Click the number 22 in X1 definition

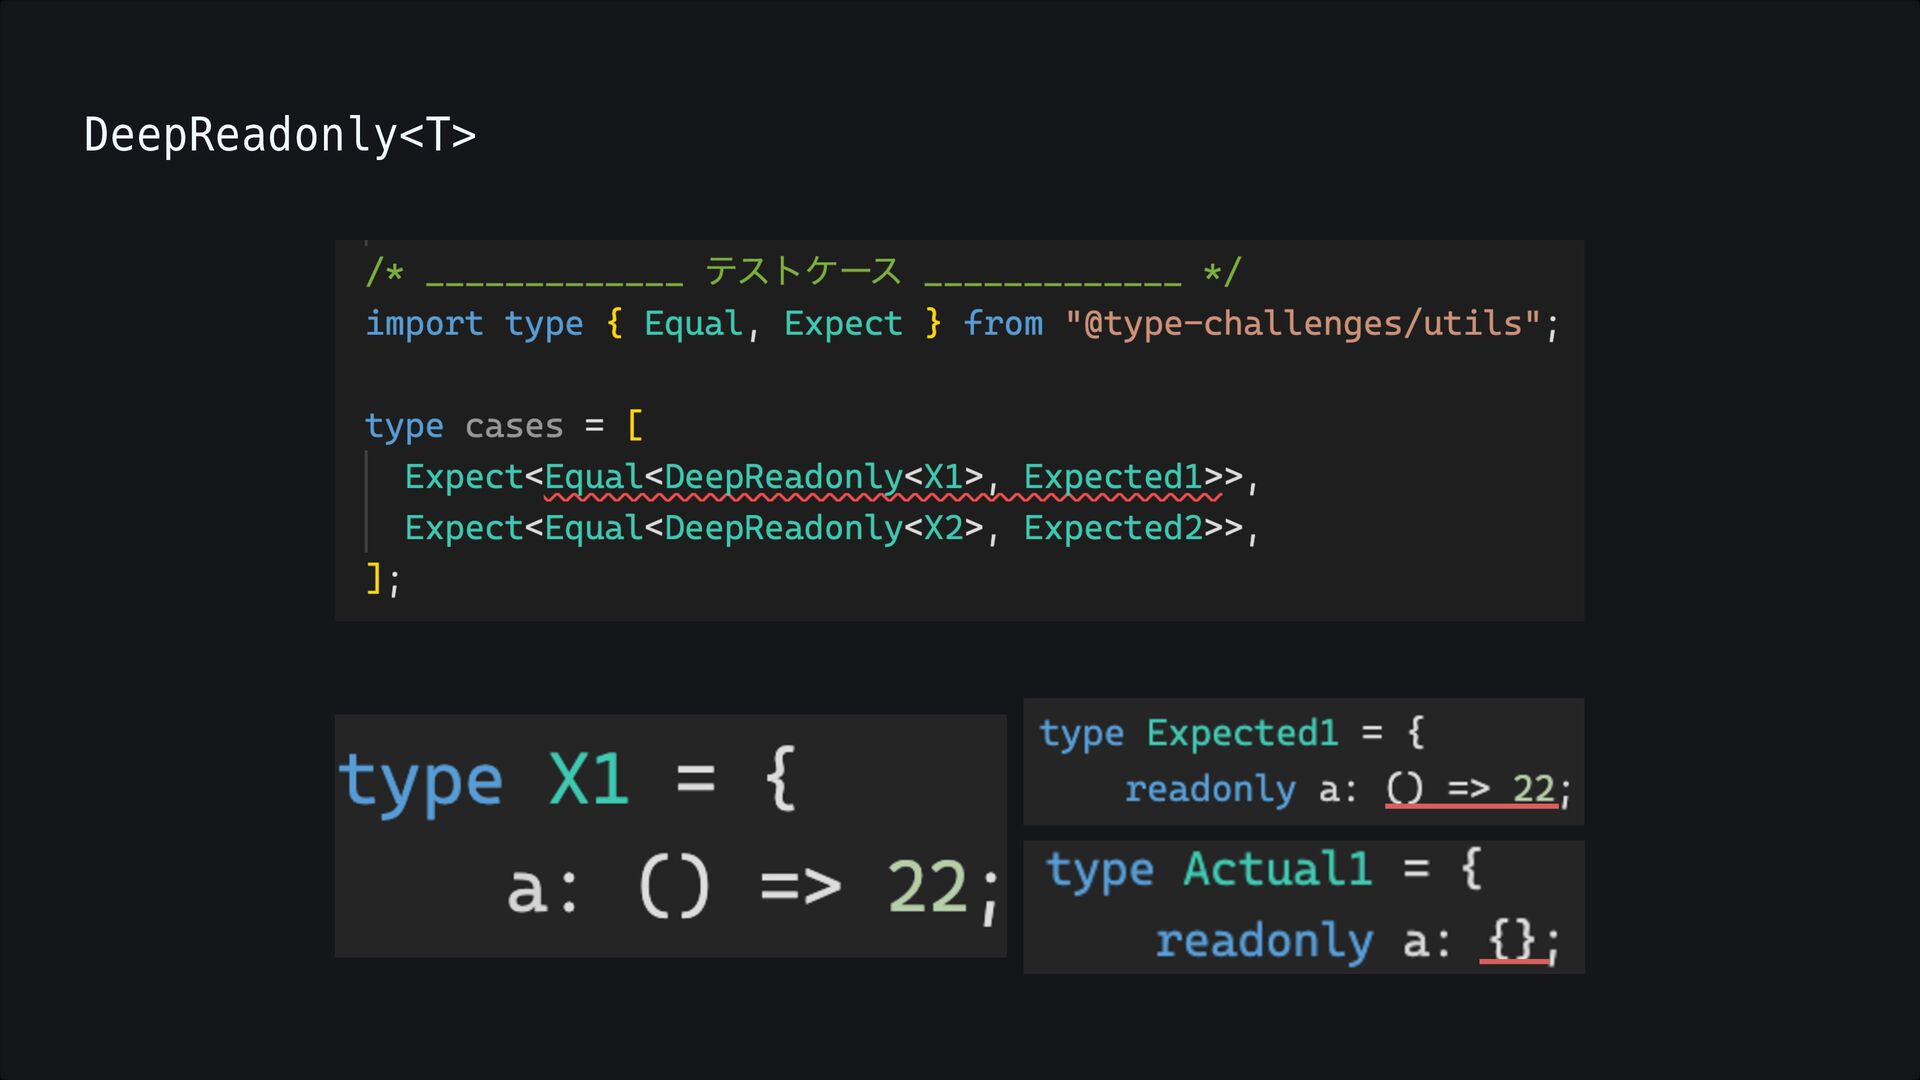pos(927,887)
